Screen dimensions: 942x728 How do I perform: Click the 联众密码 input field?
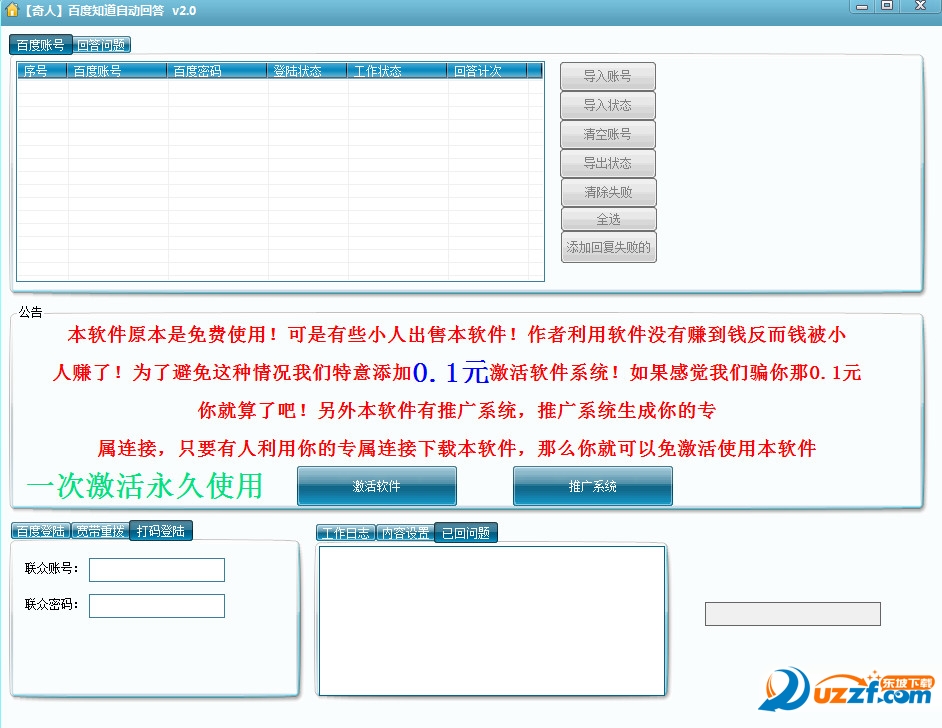point(157,605)
